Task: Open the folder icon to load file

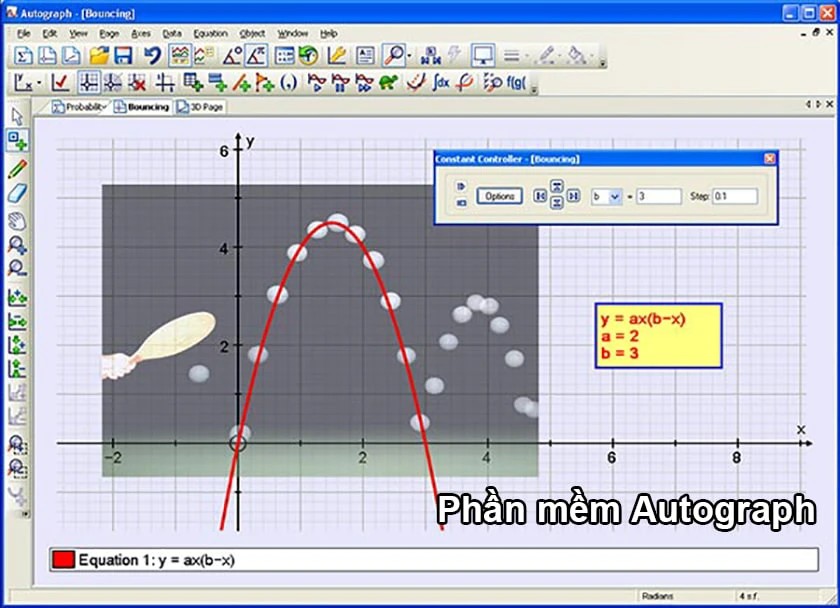Action: tap(99, 56)
